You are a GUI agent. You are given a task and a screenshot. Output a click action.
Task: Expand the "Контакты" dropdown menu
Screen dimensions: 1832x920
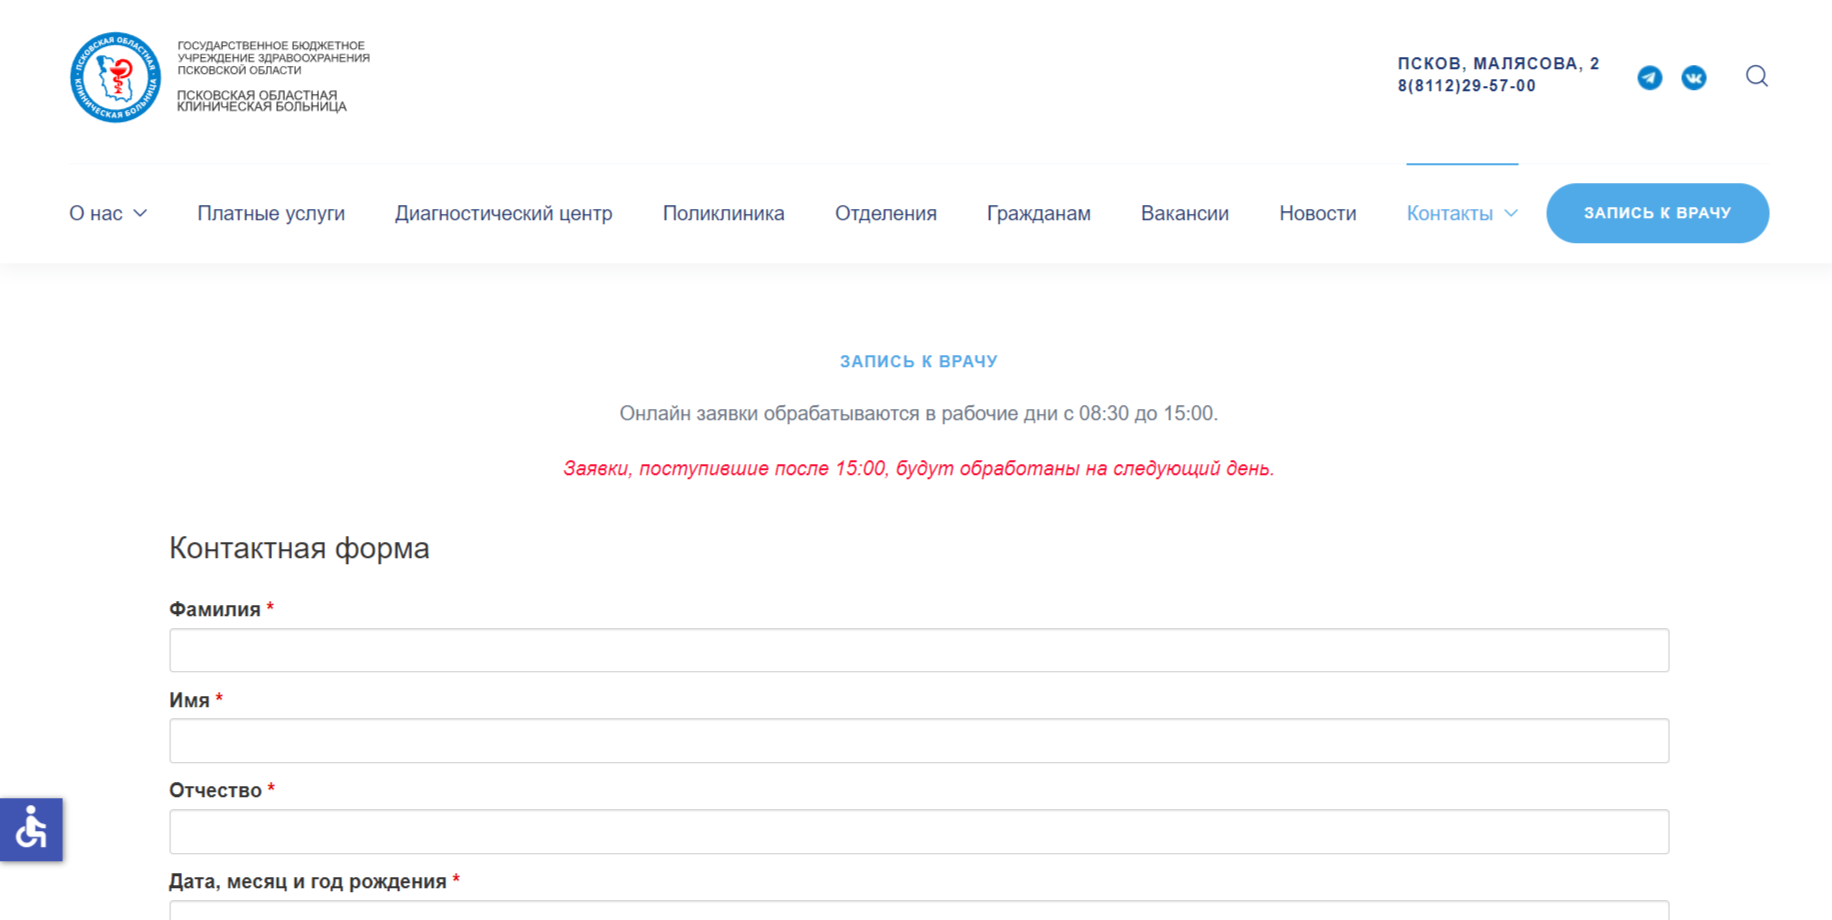pos(1461,213)
